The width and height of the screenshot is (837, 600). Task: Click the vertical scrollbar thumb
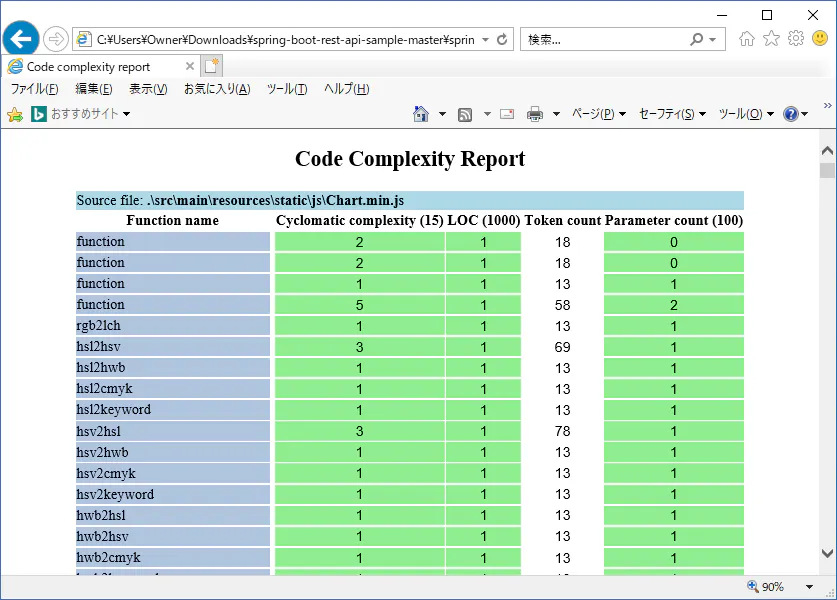click(827, 171)
